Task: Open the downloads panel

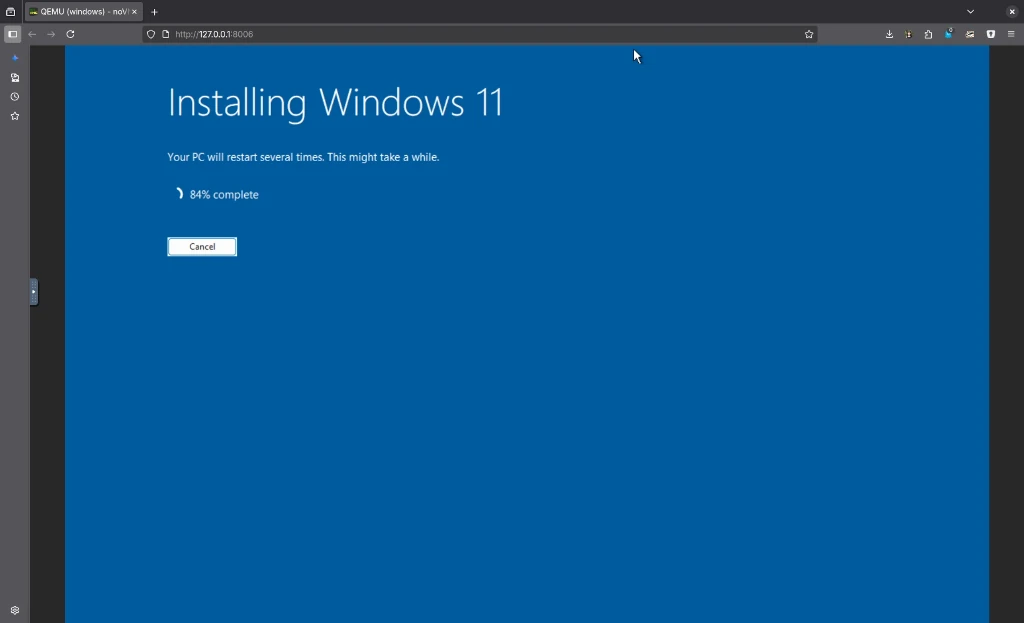Action: point(889,34)
